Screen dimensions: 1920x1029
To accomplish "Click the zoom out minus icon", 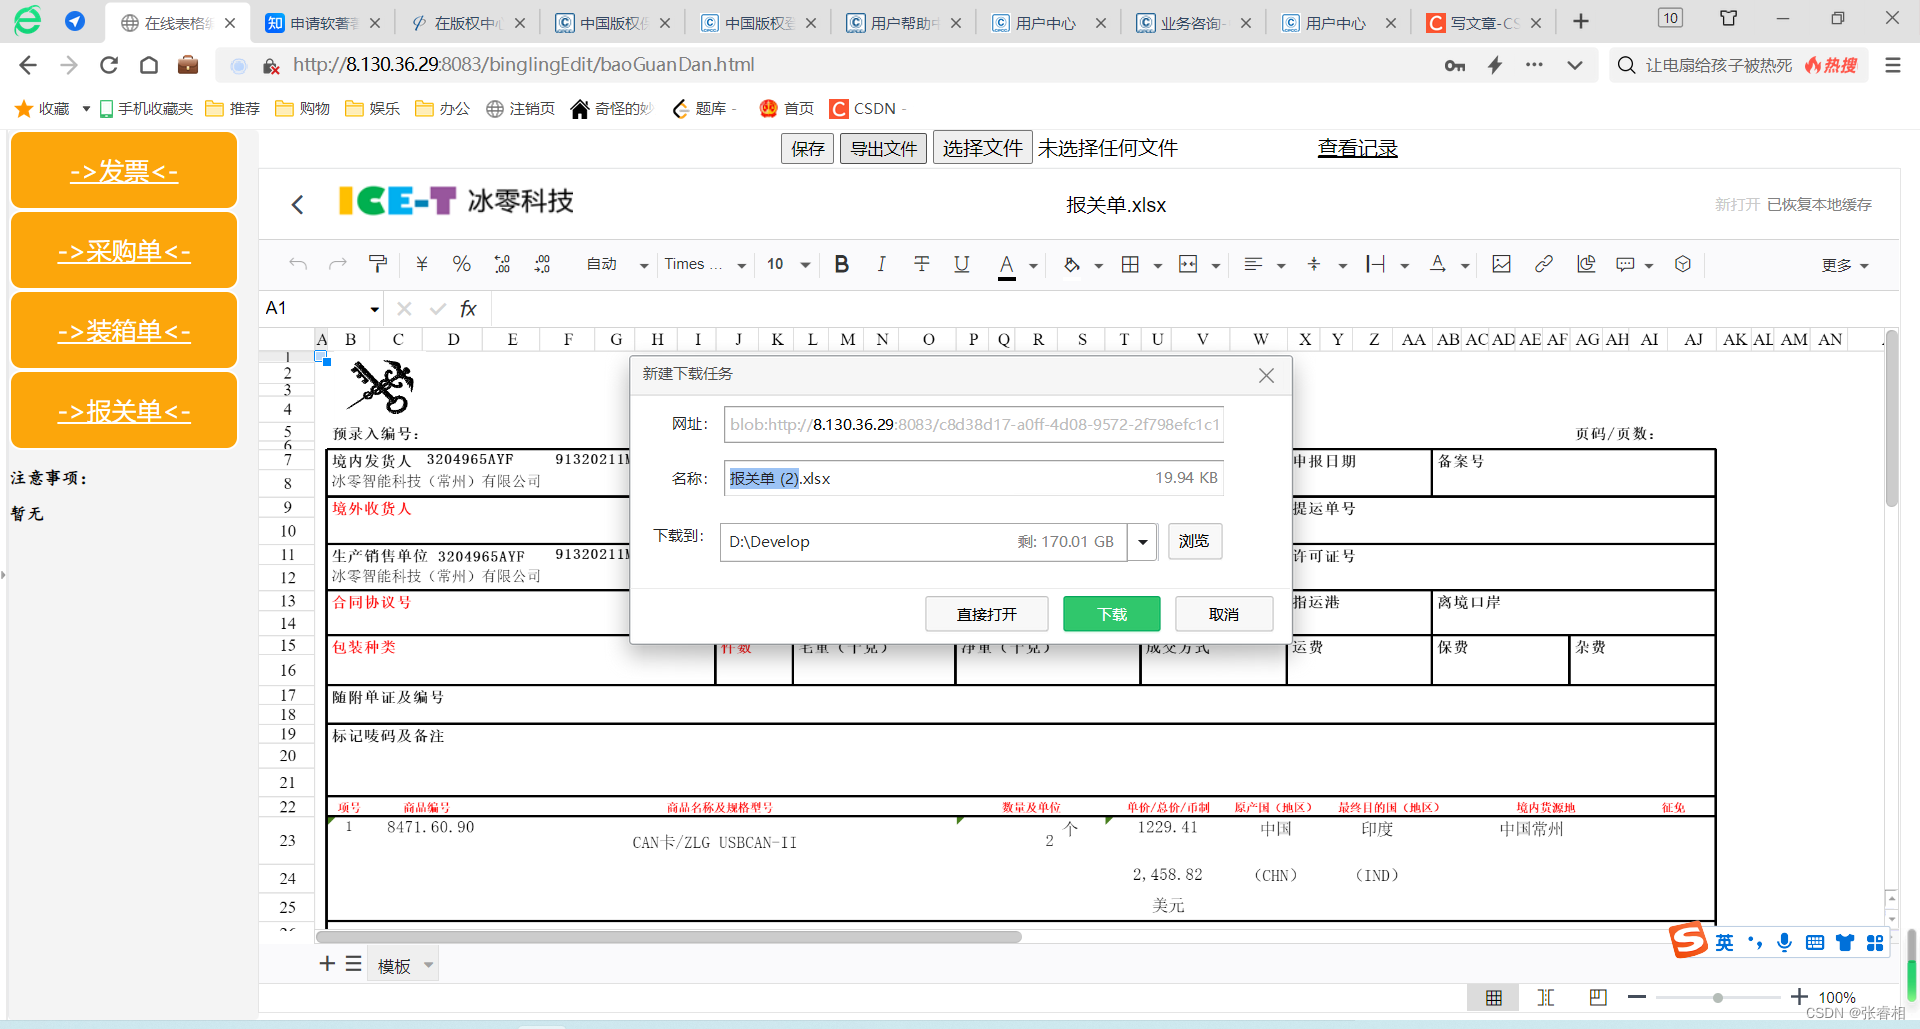I will click(1637, 997).
